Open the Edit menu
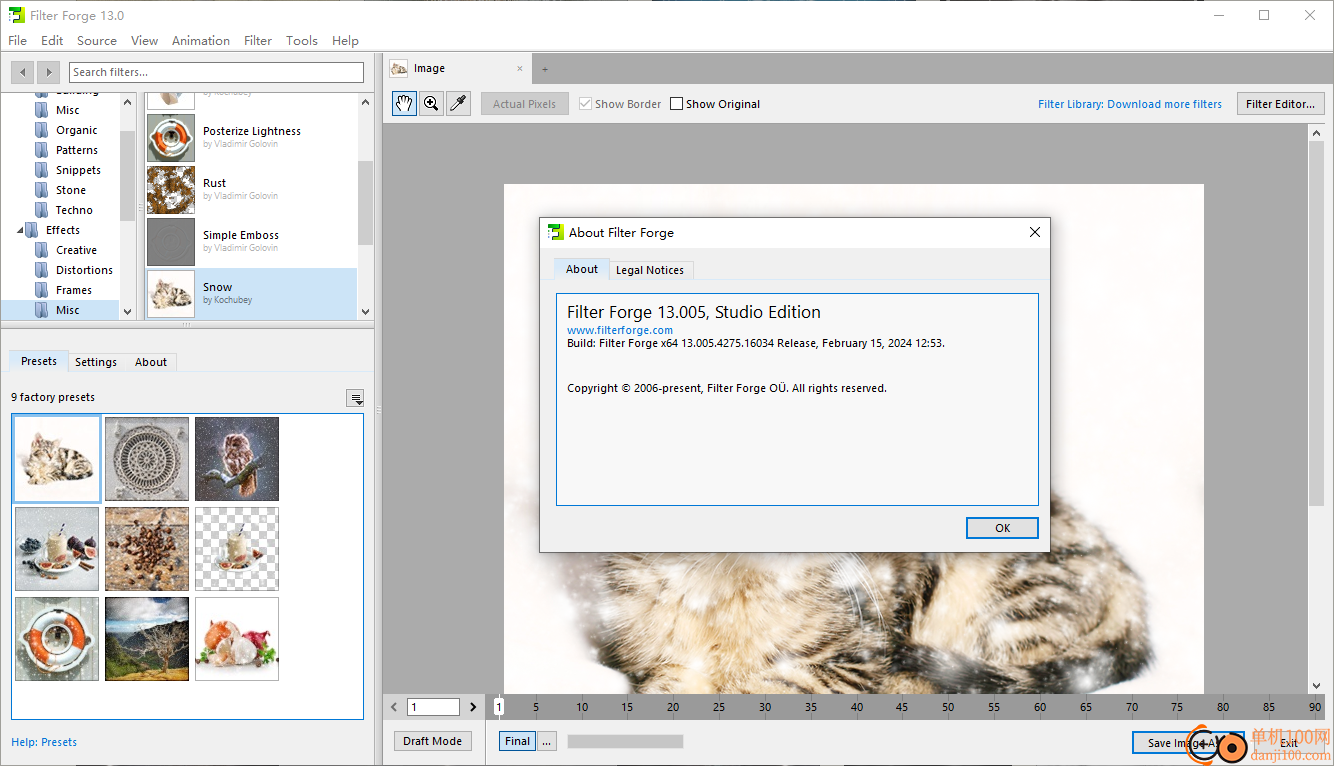The width and height of the screenshot is (1334, 766). coord(52,41)
